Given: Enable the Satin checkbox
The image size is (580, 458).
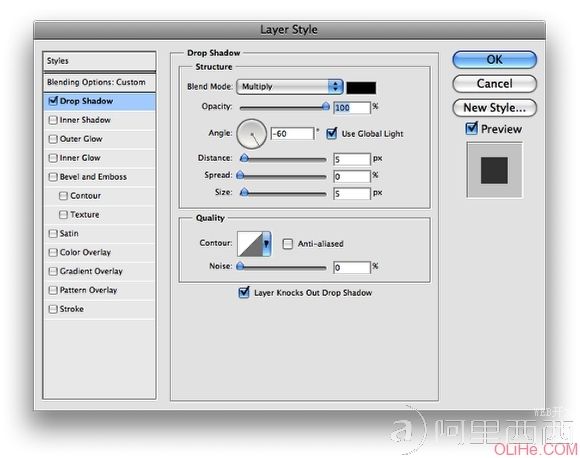Looking at the screenshot, I should tap(53, 233).
